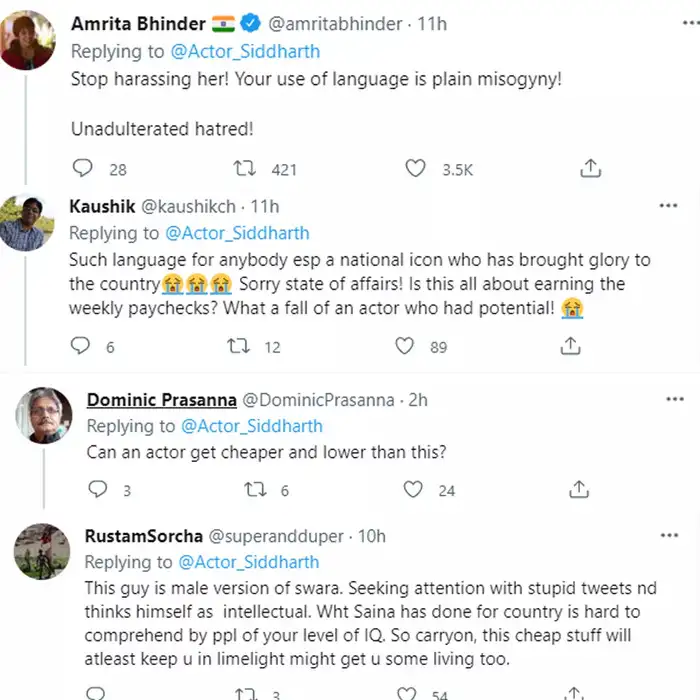
Task: Click Kaushik's profile avatar
Action: (27, 222)
